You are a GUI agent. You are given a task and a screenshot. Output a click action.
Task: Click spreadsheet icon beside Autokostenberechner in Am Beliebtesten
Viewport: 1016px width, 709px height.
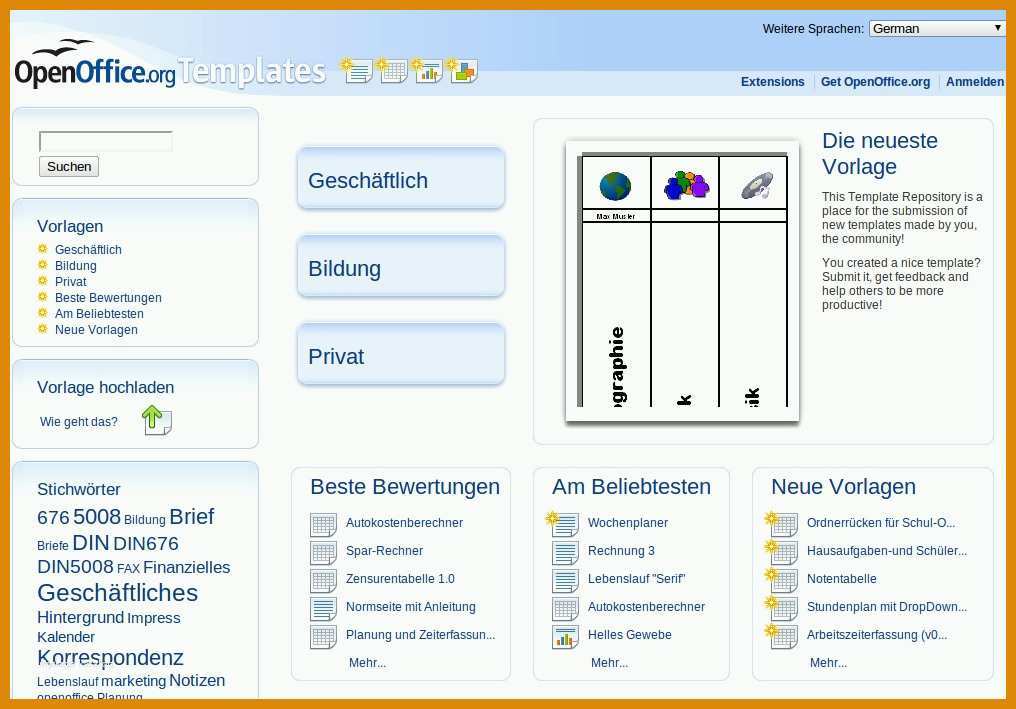pos(565,608)
